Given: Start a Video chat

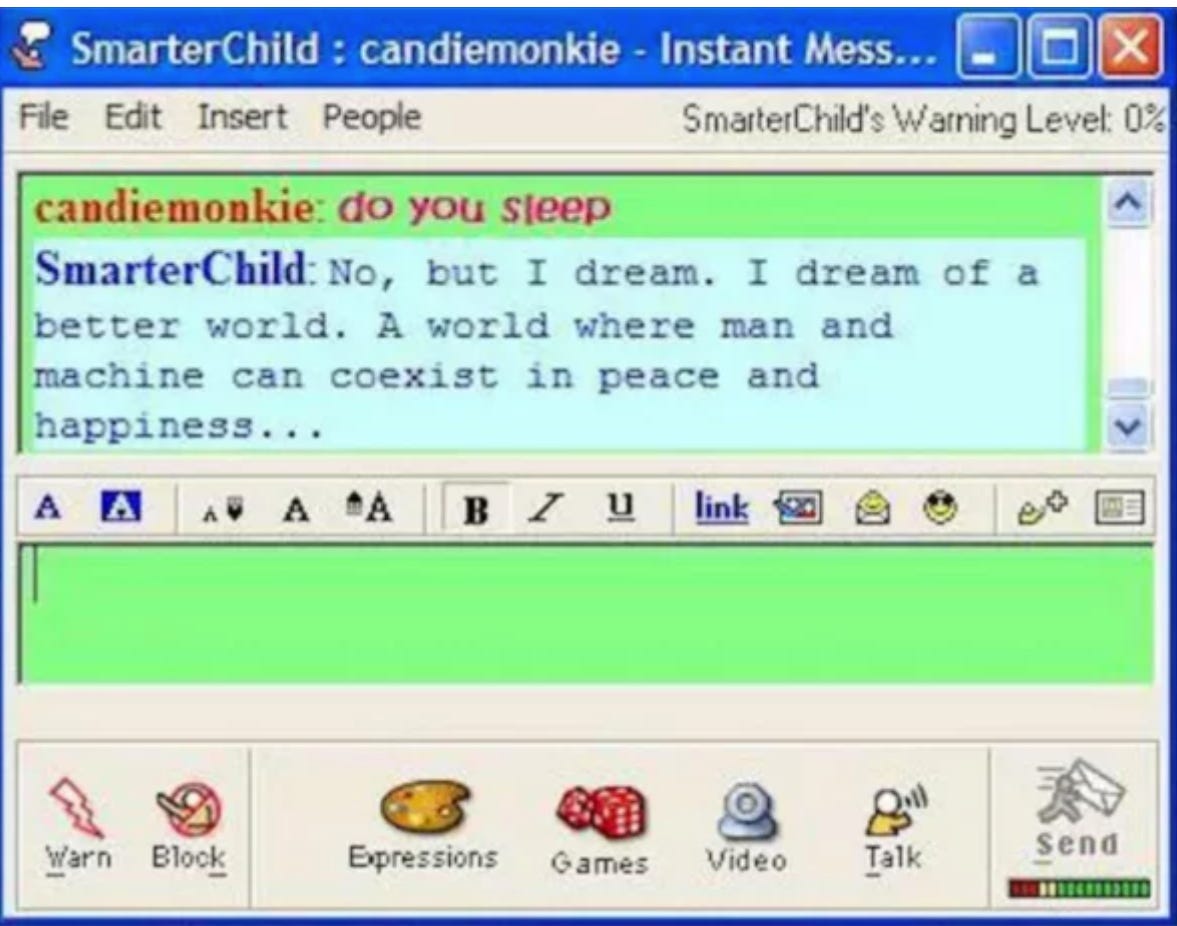Looking at the screenshot, I should pyautogui.click(x=746, y=827).
